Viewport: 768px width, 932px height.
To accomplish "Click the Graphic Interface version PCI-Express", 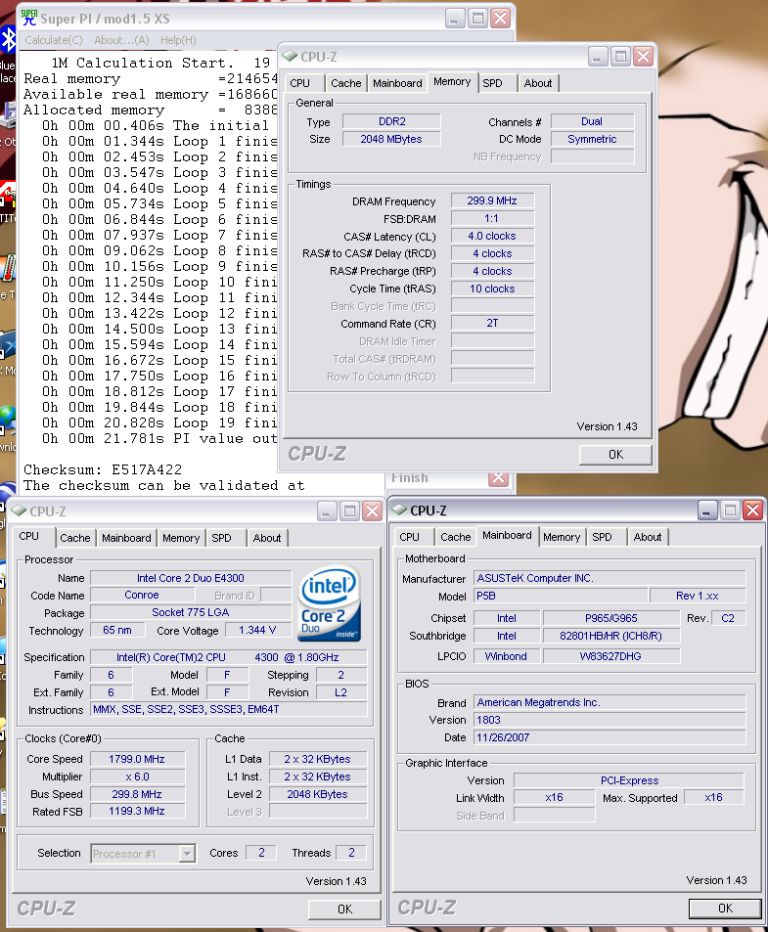I will point(629,780).
